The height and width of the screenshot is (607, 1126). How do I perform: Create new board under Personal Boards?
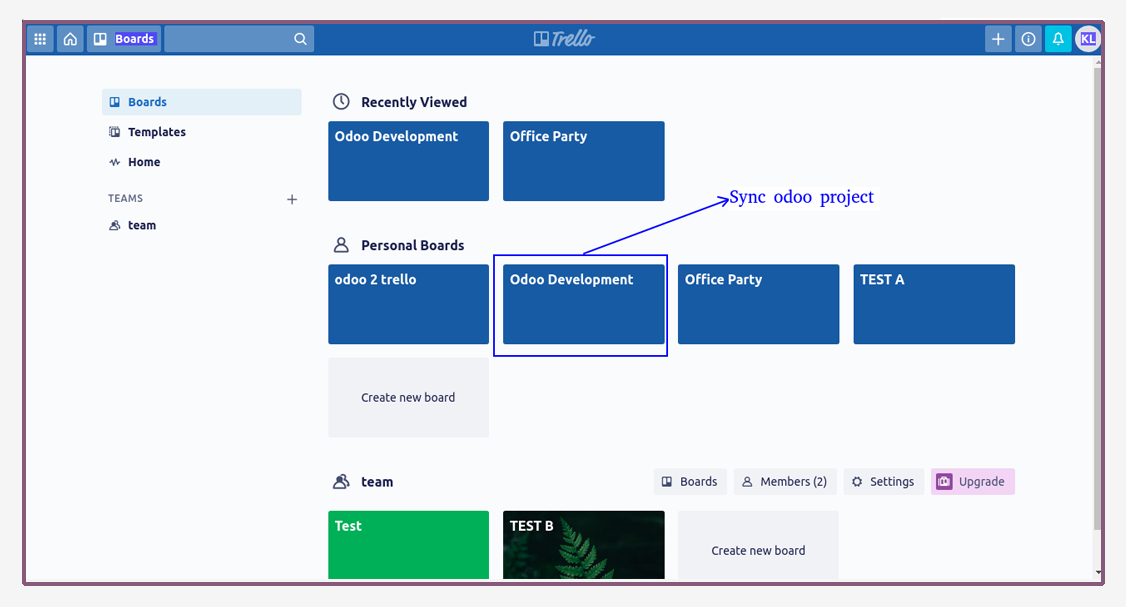tap(409, 397)
